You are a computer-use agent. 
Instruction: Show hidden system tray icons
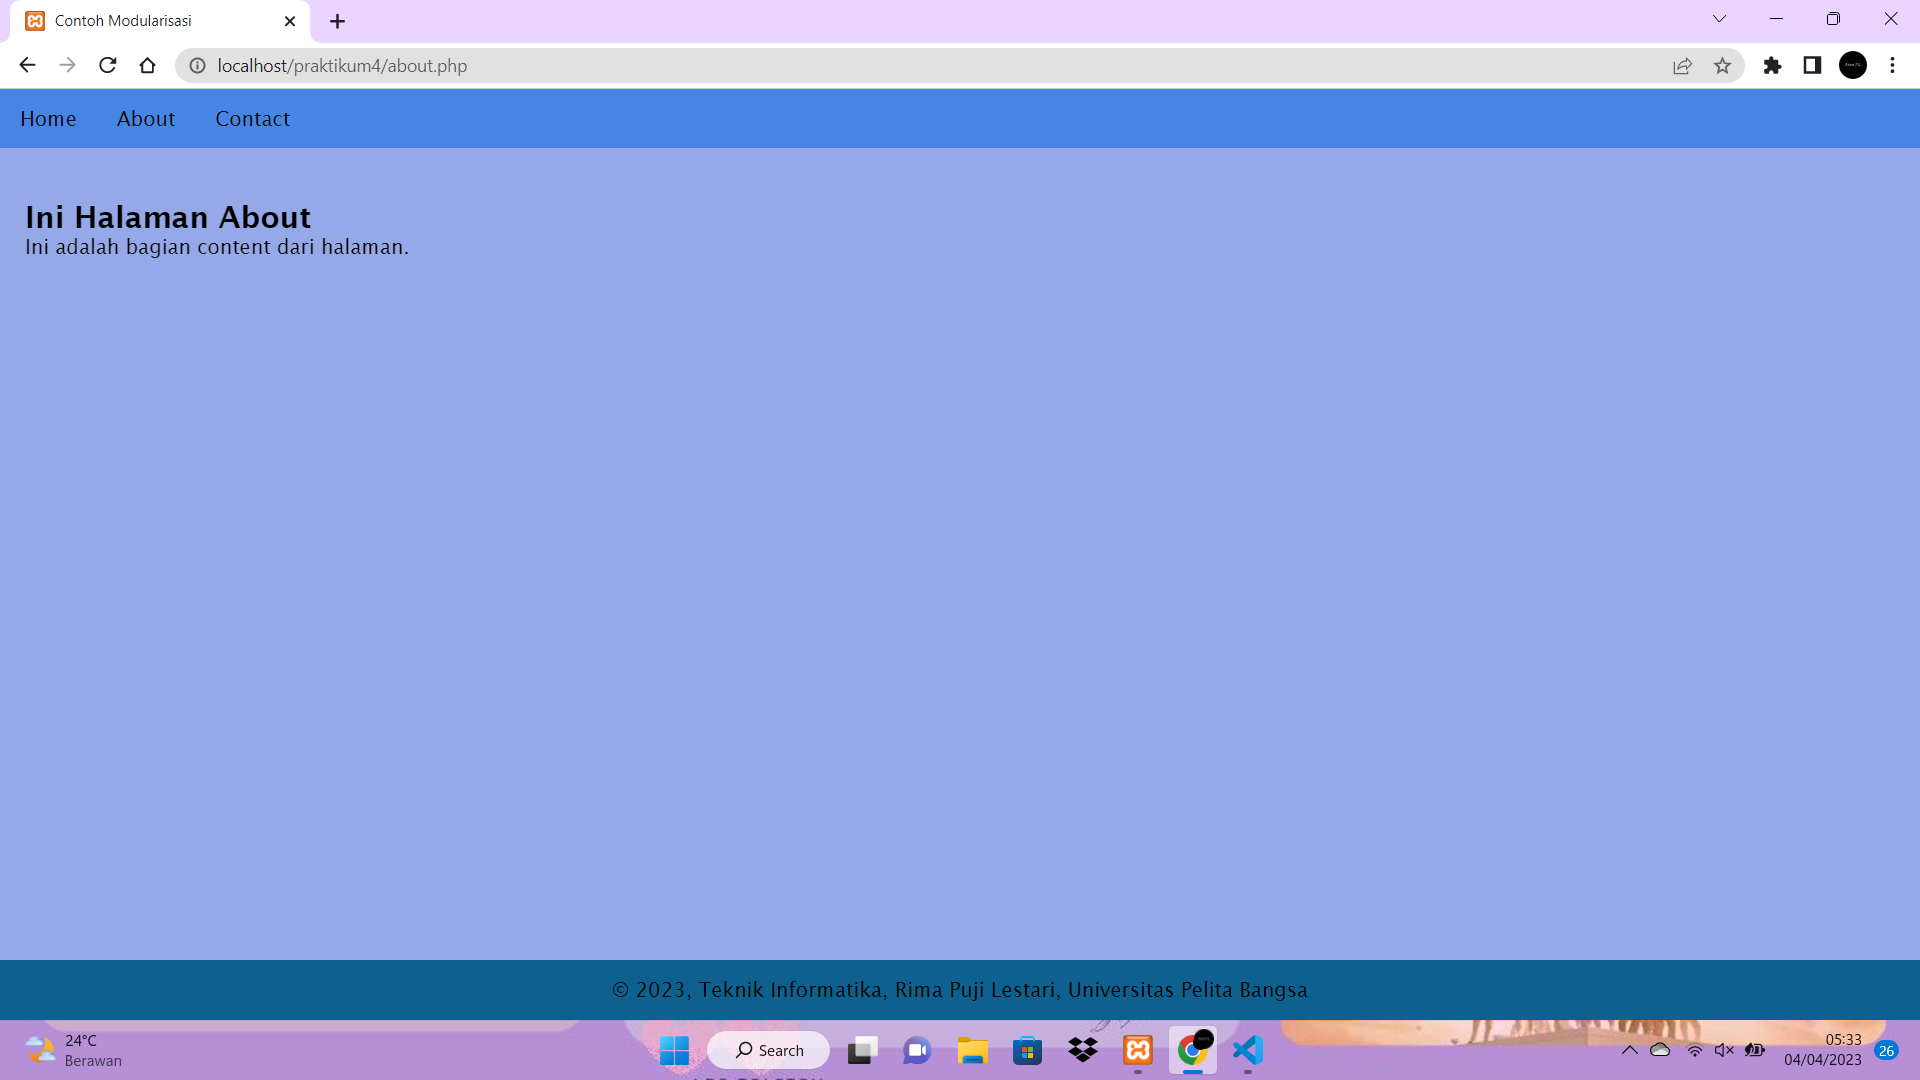[x=1629, y=1050]
